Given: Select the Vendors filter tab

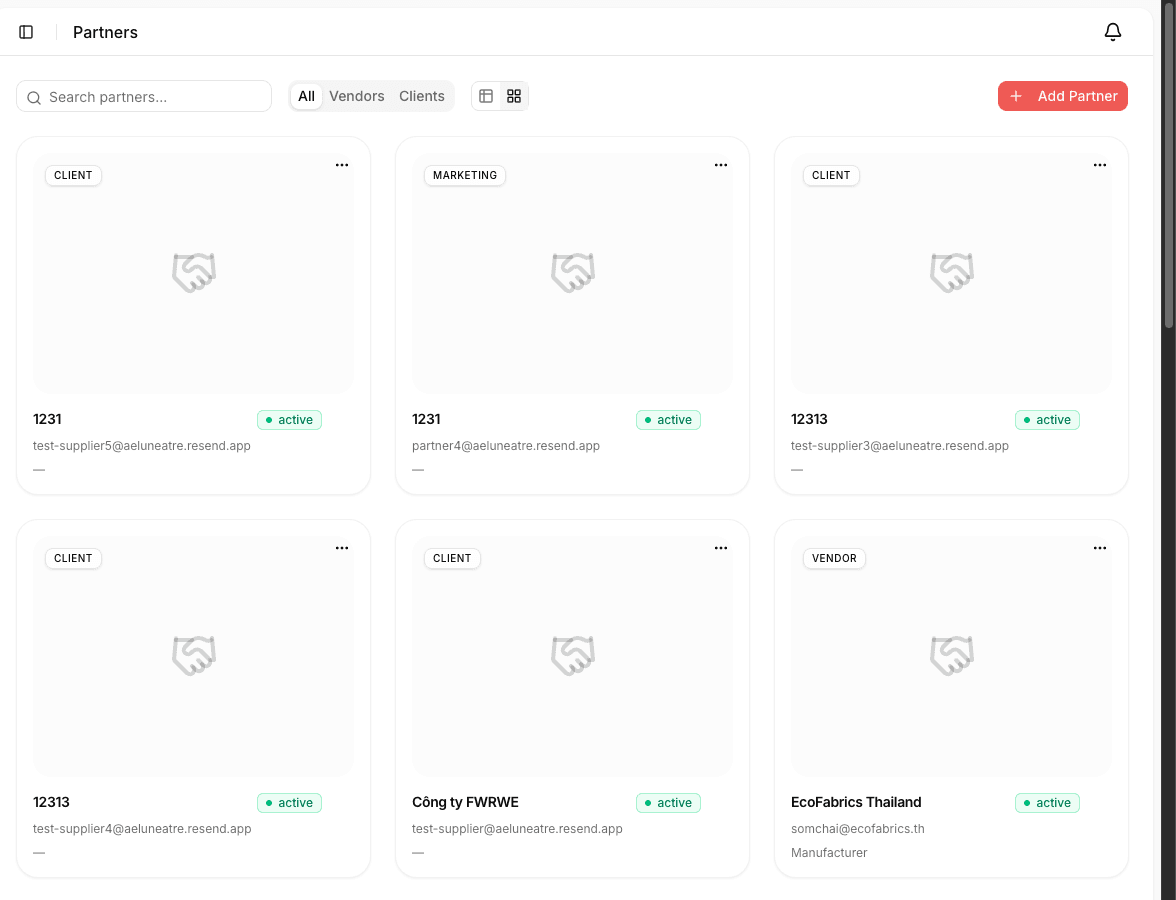Looking at the screenshot, I should [357, 96].
